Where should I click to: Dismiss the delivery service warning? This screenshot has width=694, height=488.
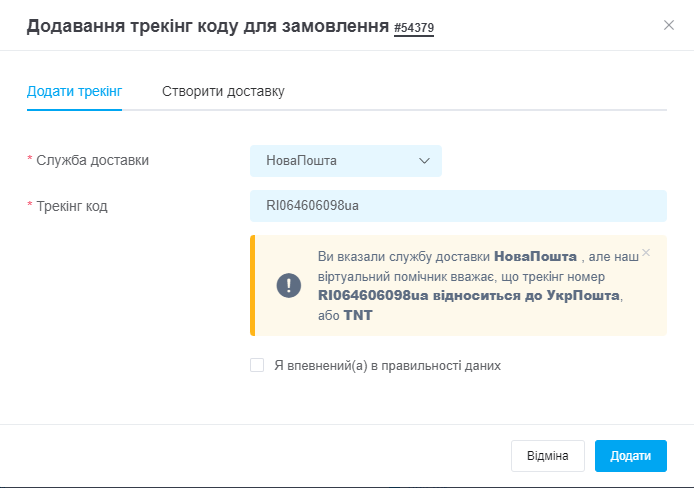click(x=646, y=253)
